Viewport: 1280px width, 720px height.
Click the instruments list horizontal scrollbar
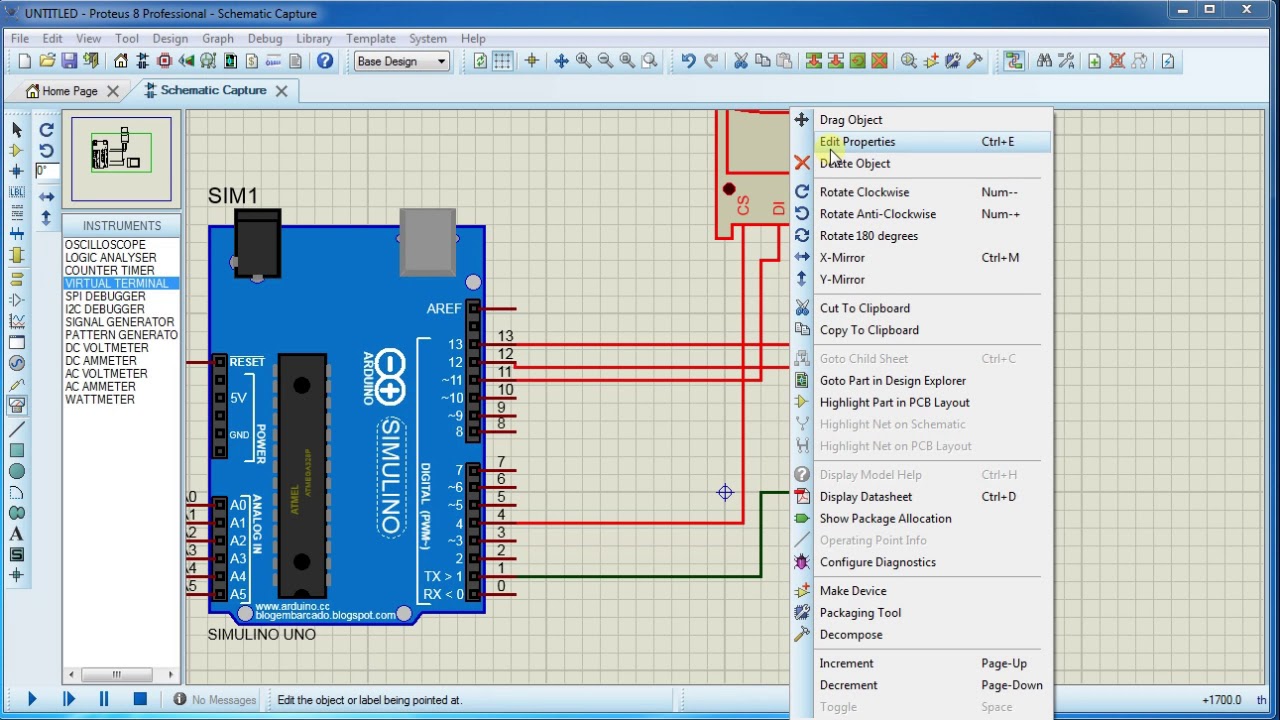click(x=120, y=674)
